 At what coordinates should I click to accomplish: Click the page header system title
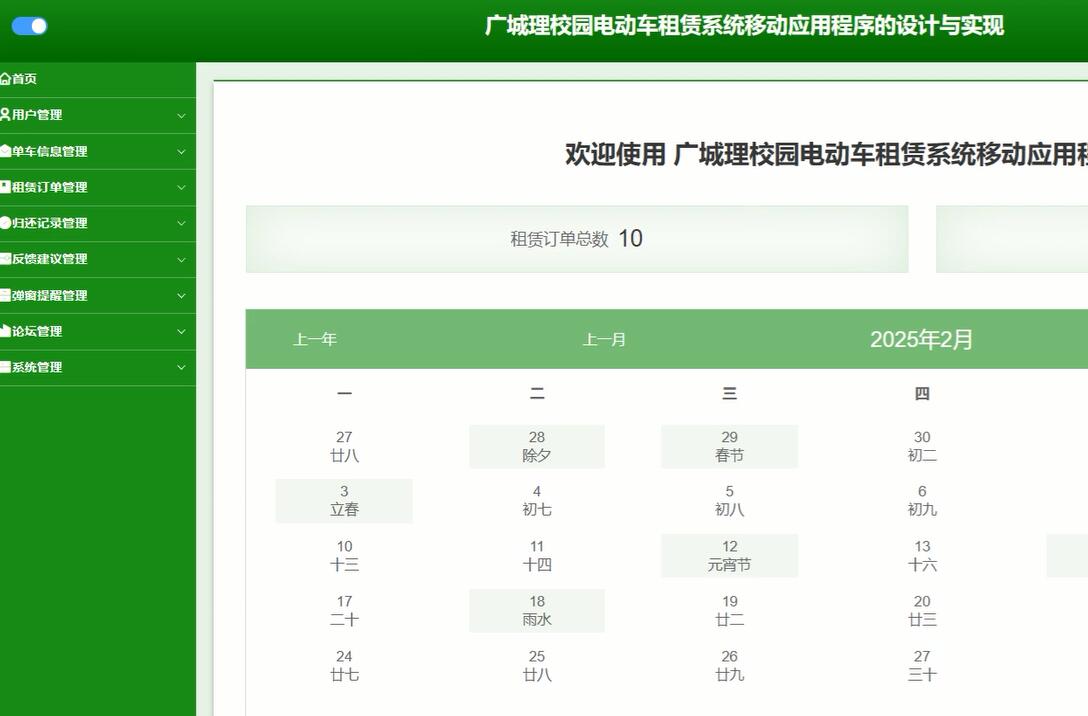tap(745, 26)
